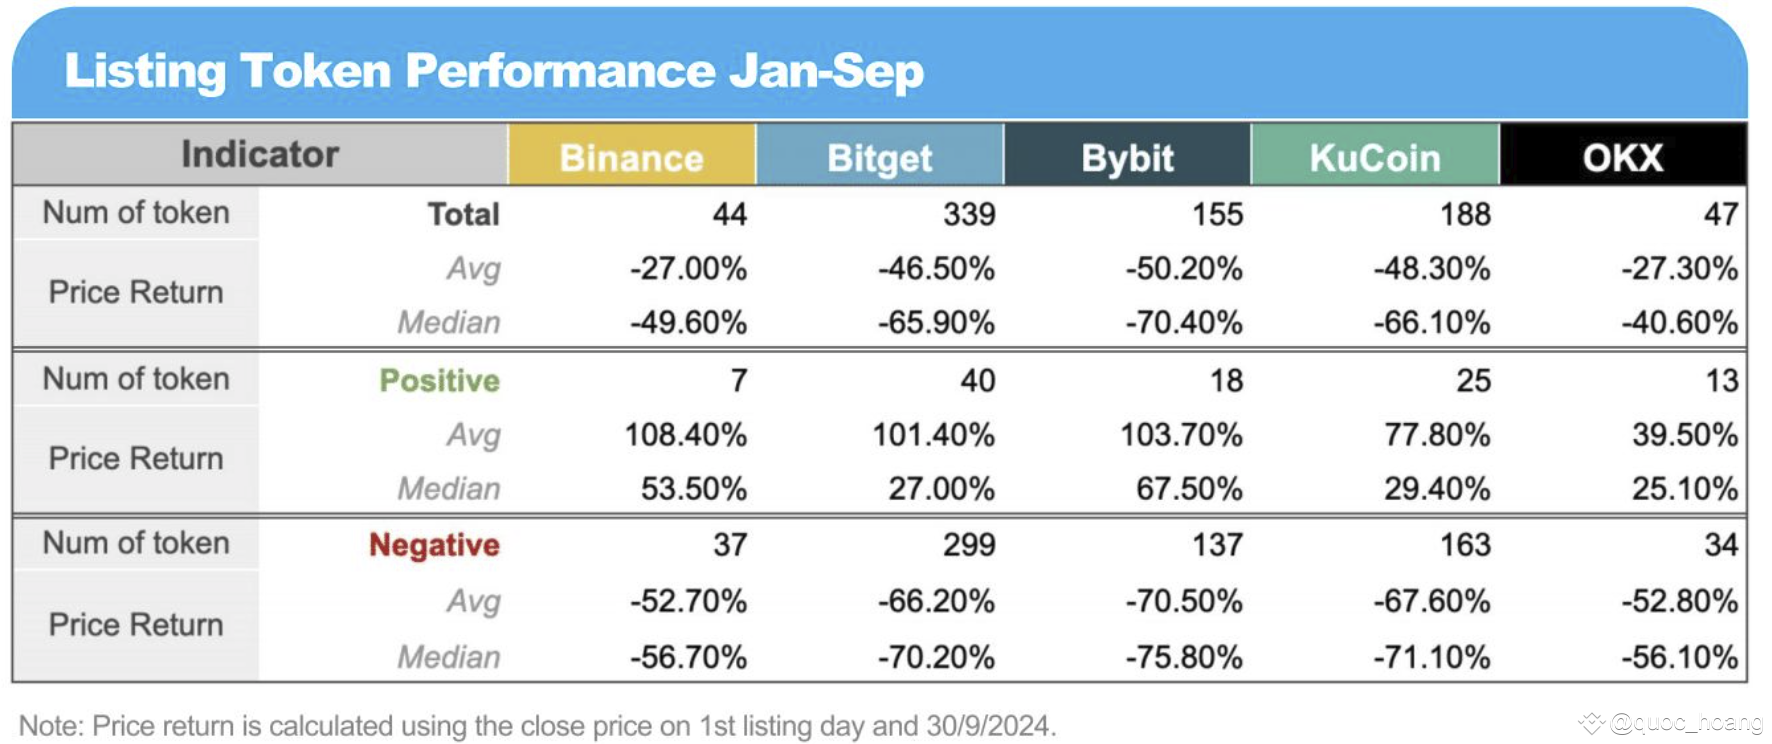Click the @quoc_hoang watermark text
The width and height of the screenshot is (1772, 744).
pos(1687,722)
